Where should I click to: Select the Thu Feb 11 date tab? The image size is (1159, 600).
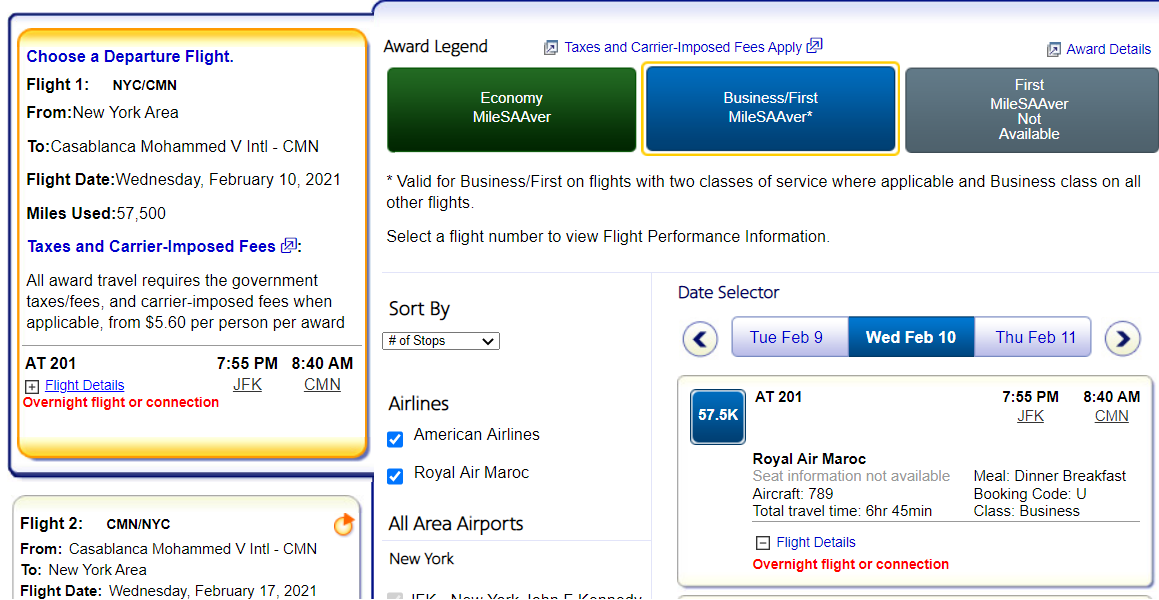point(1035,337)
